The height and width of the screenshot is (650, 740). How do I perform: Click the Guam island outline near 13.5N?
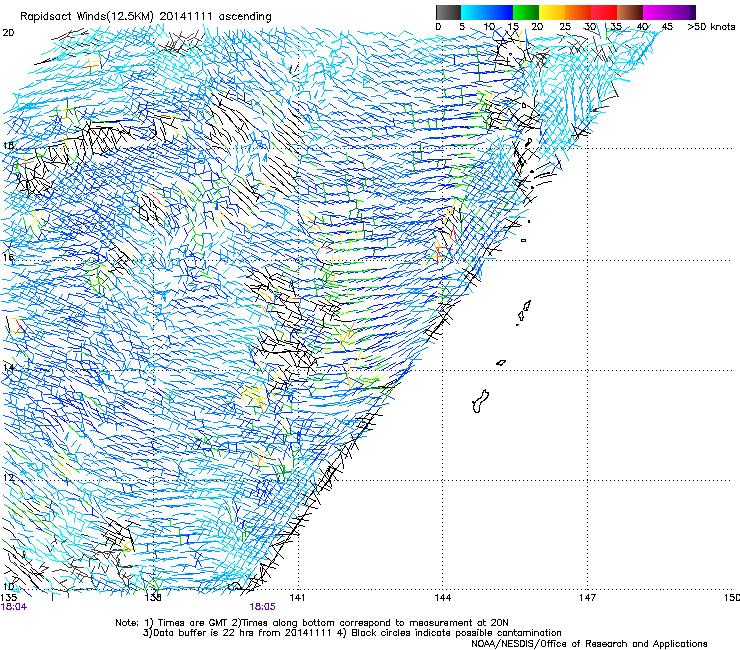click(480, 401)
